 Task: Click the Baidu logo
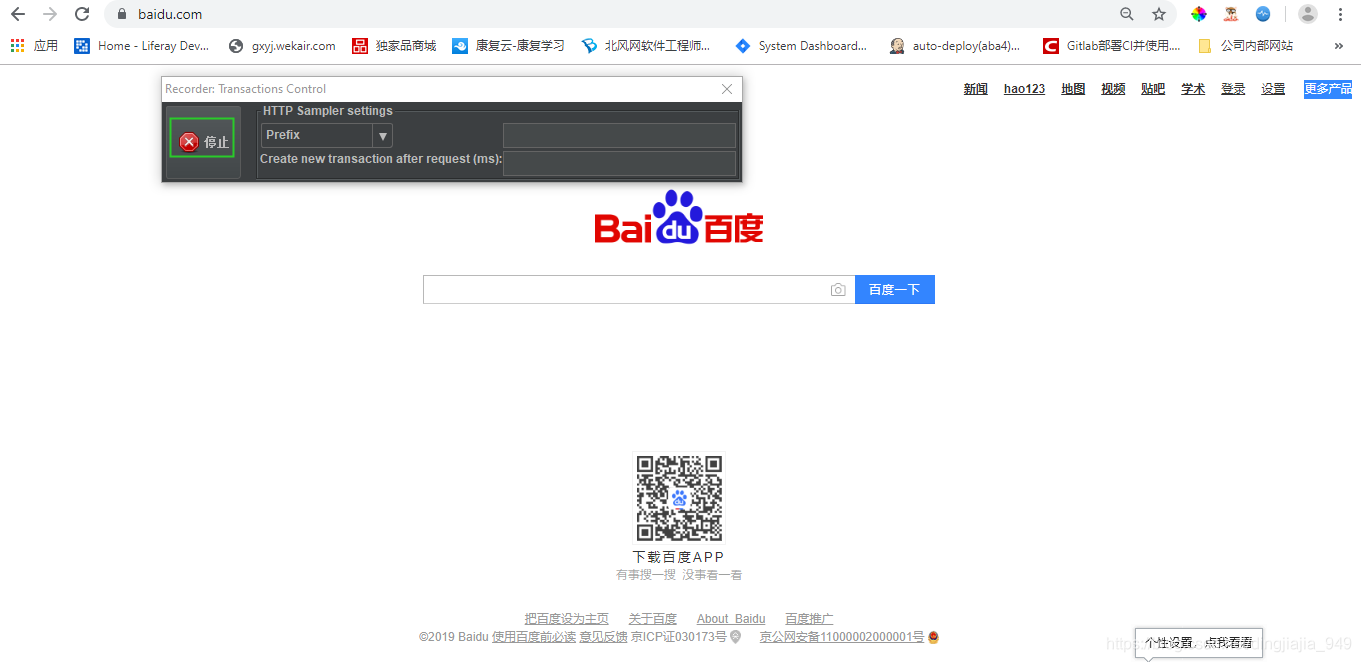(679, 217)
